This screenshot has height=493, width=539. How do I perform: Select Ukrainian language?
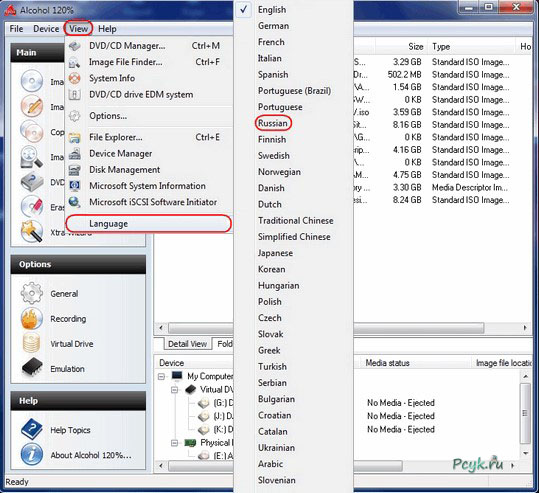point(276,448)
